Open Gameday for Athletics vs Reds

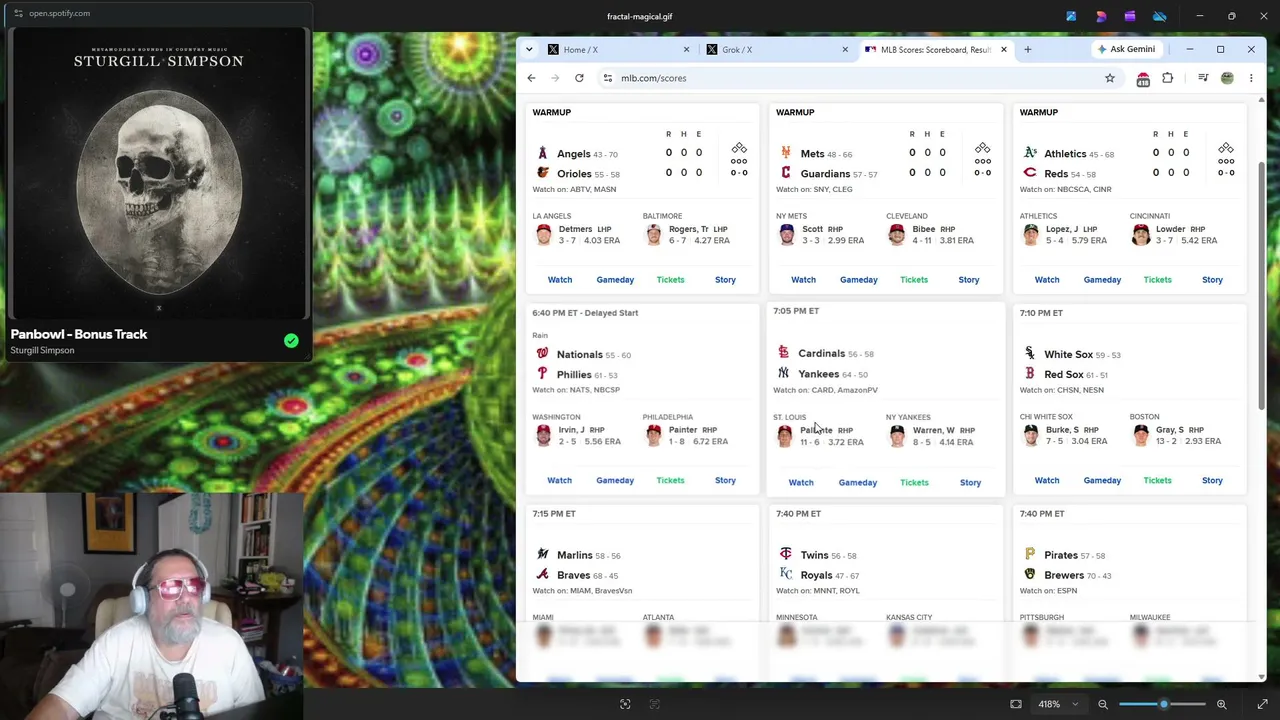point(1102,280)
